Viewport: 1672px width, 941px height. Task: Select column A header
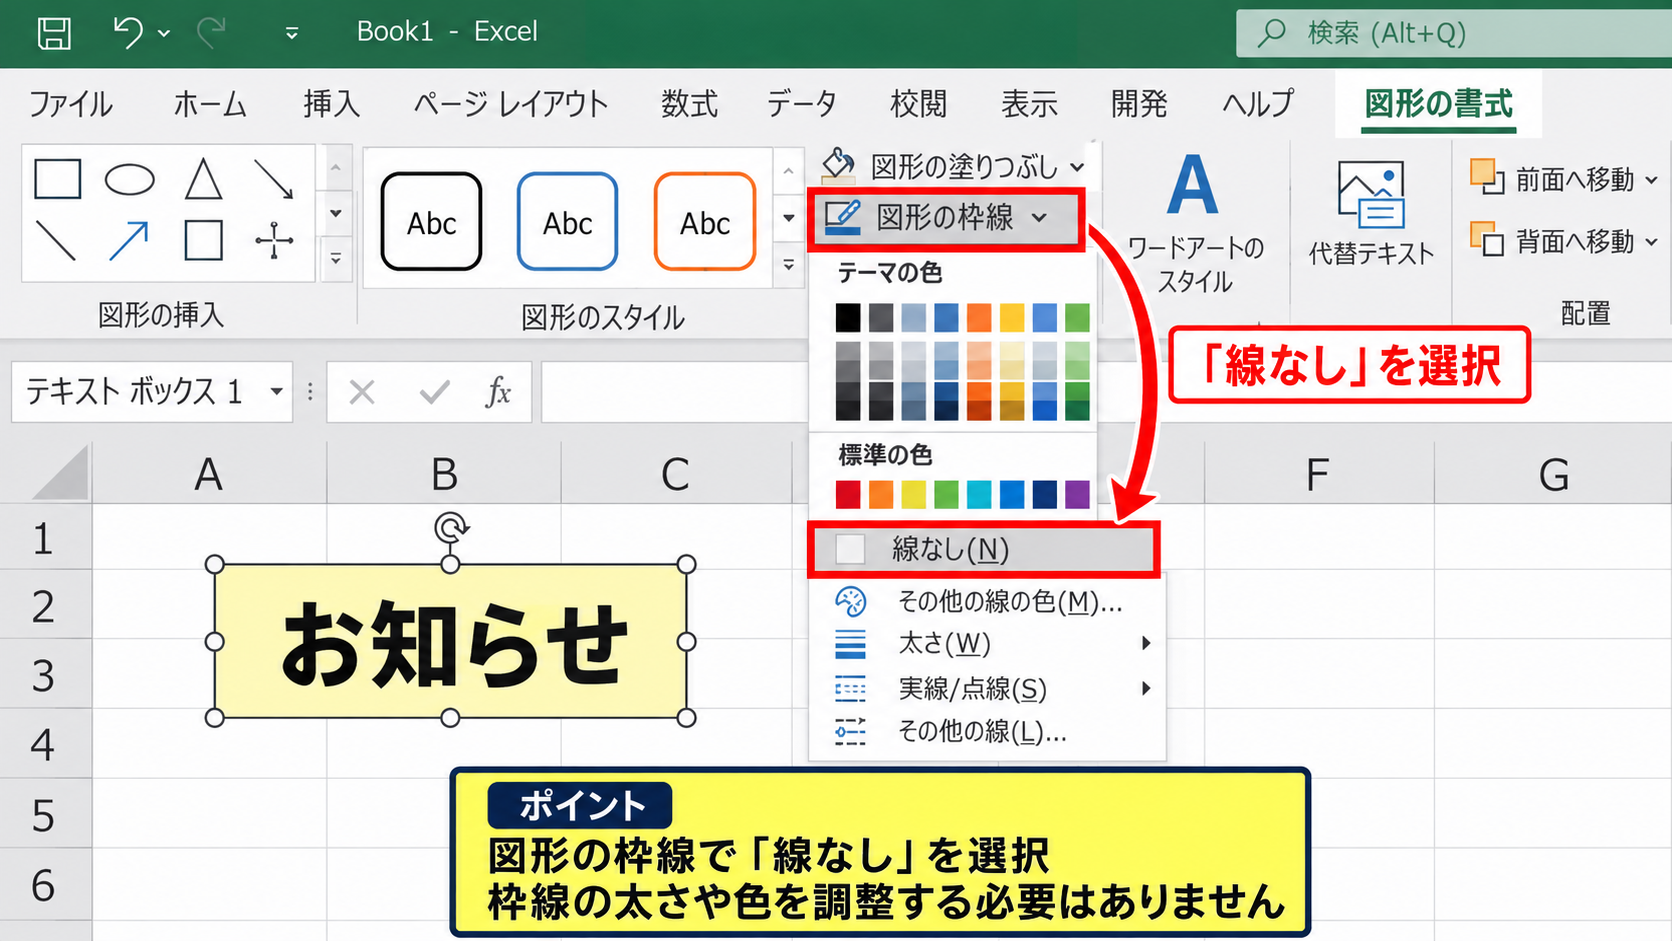(x=209, y=474)
